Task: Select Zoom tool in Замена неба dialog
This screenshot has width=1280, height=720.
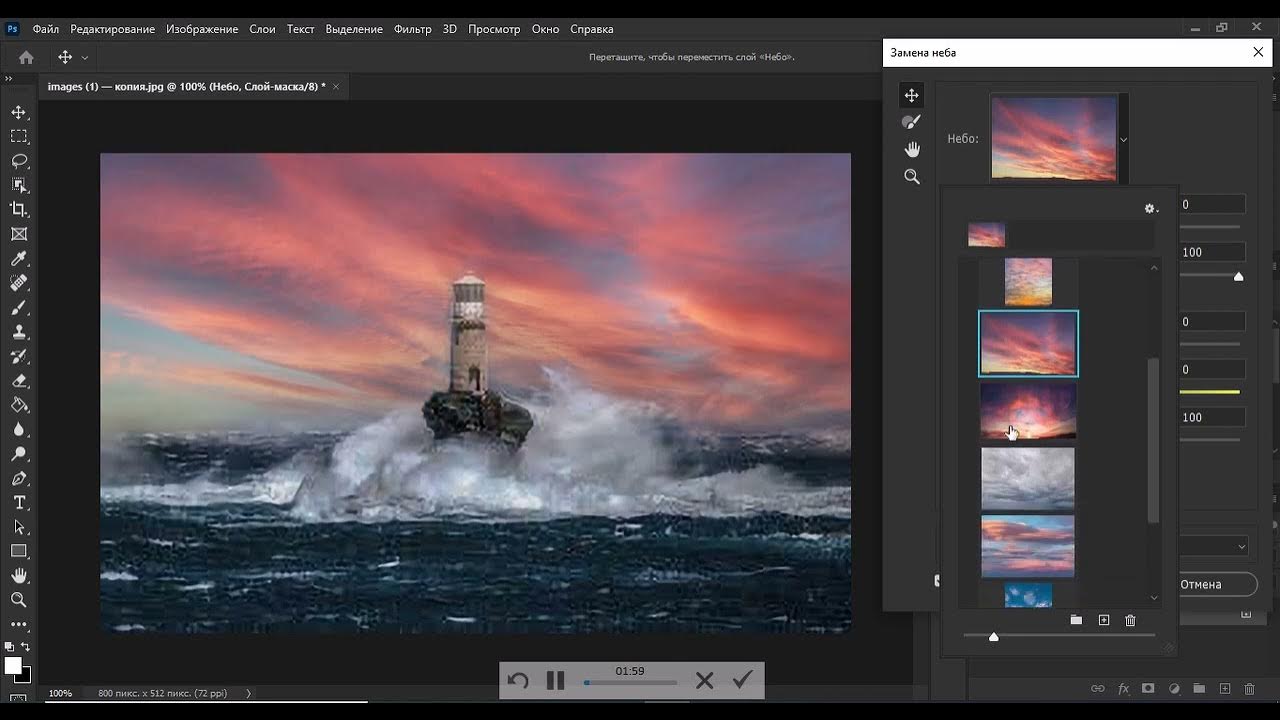Action: pyautogui.click(x=911, y=176)
